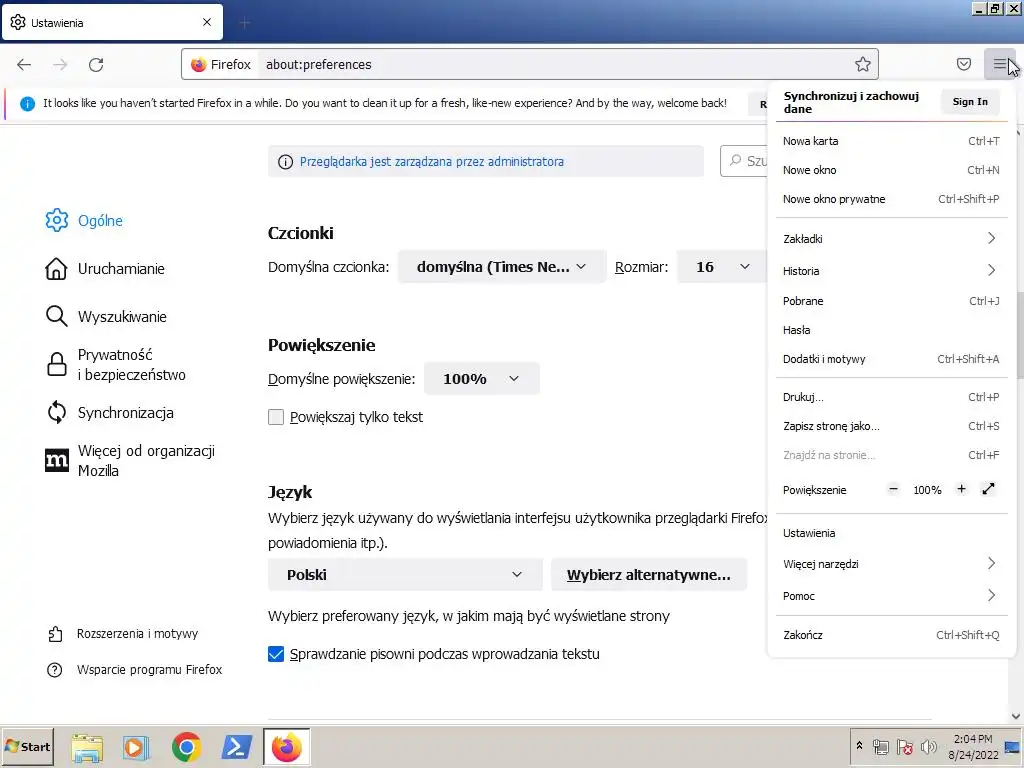
Task: Click the info icon in notification bar
Action: [x=27, y=103]
